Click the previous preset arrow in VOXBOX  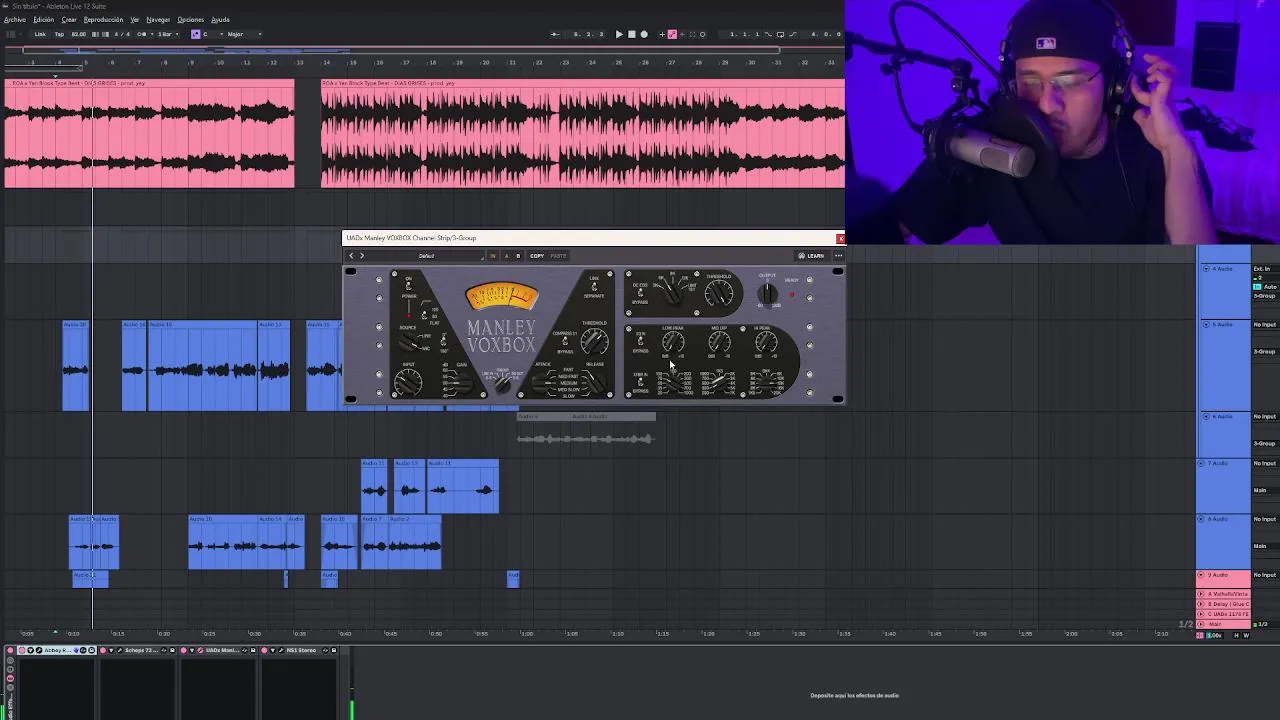(351, 256)
